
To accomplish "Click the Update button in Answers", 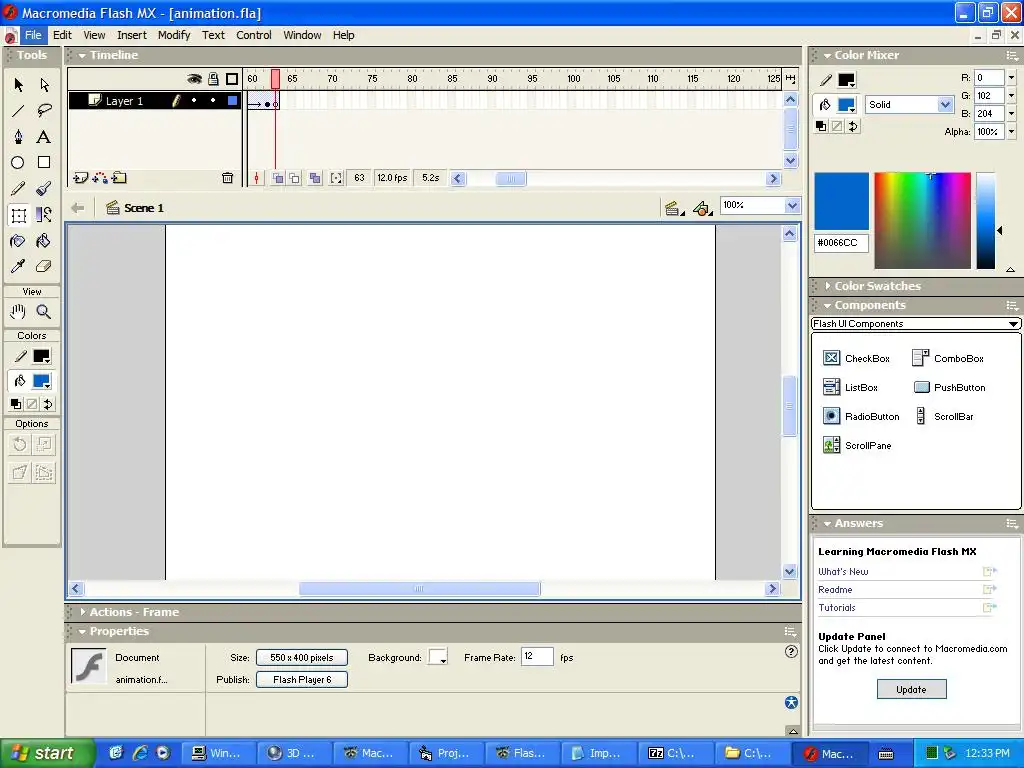I will tap(911, 690).
